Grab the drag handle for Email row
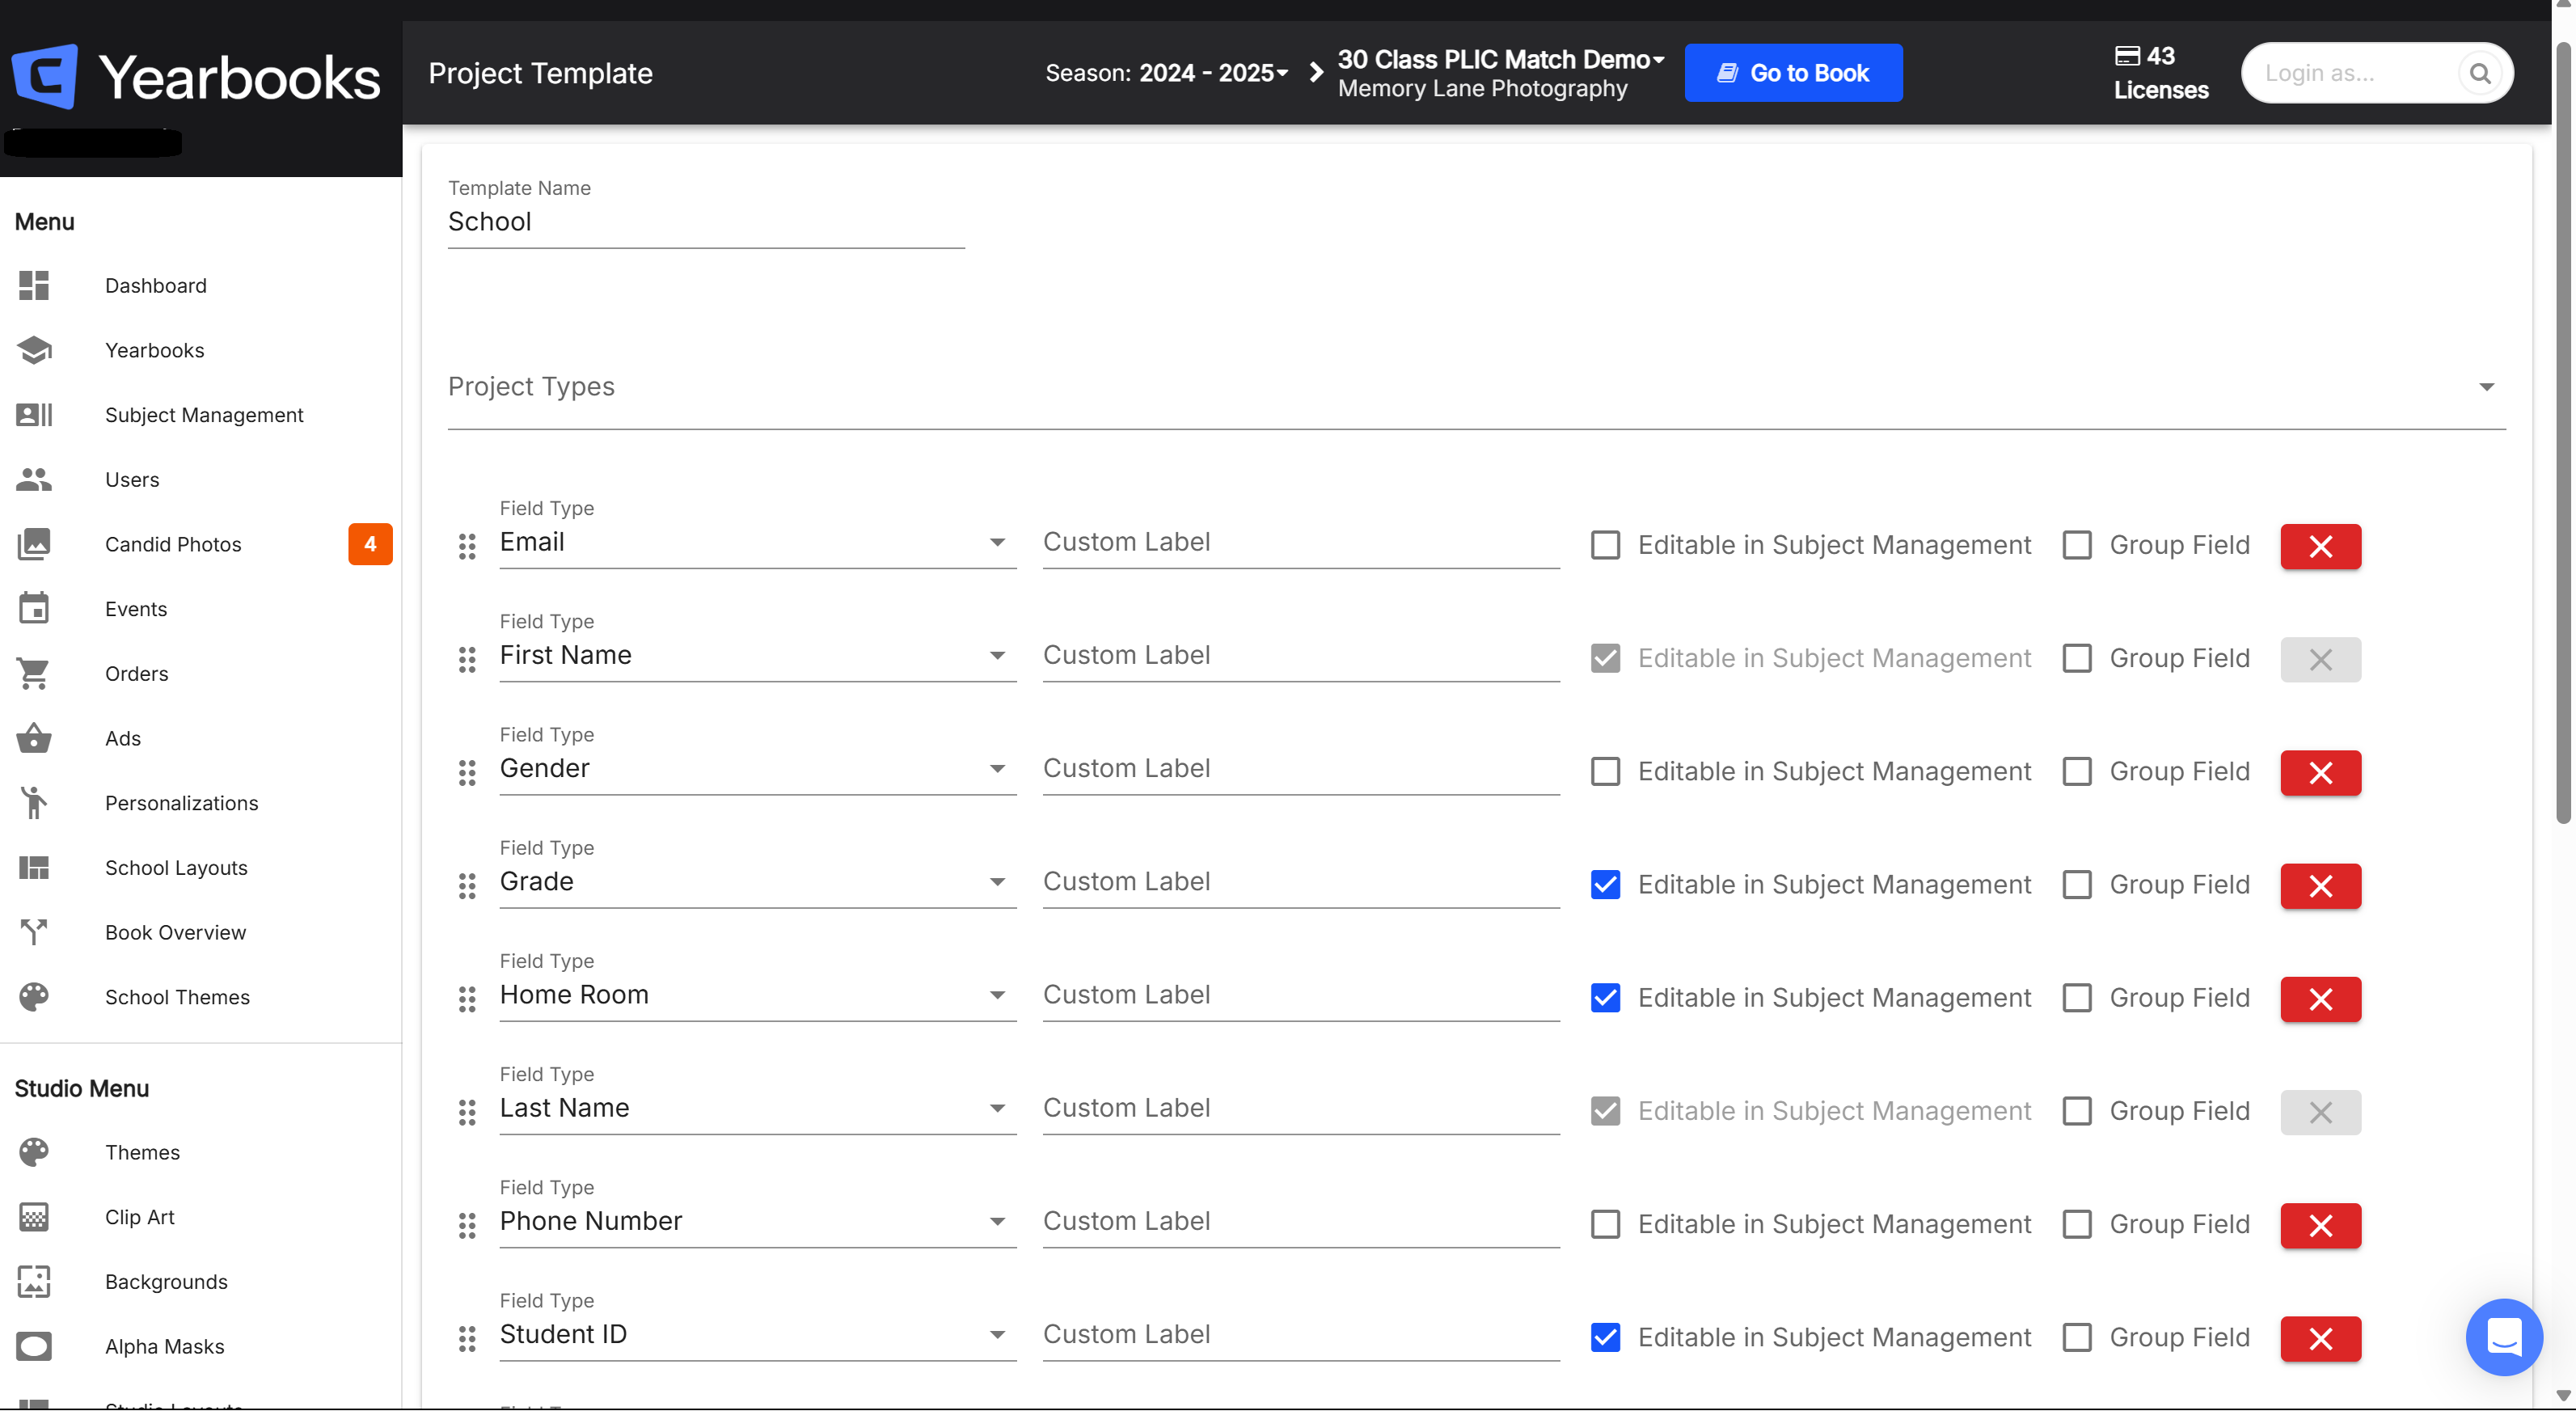Screen dimensions: 2576x1411 pos(467,546)
